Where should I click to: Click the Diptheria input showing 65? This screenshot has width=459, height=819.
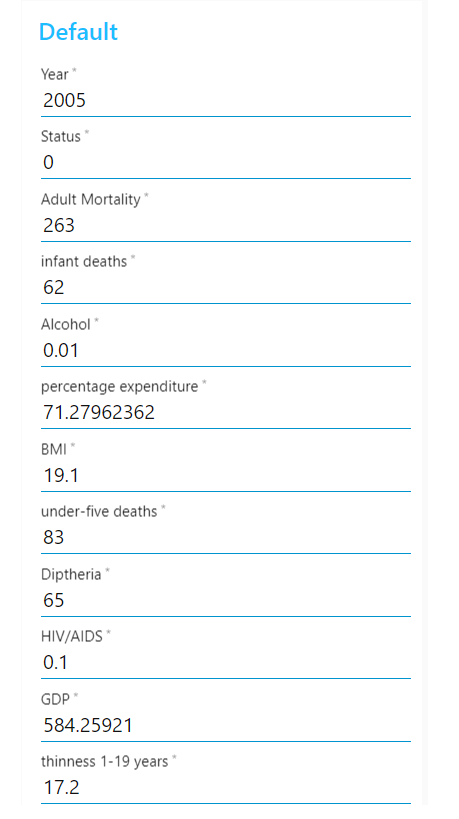point(226,600)
